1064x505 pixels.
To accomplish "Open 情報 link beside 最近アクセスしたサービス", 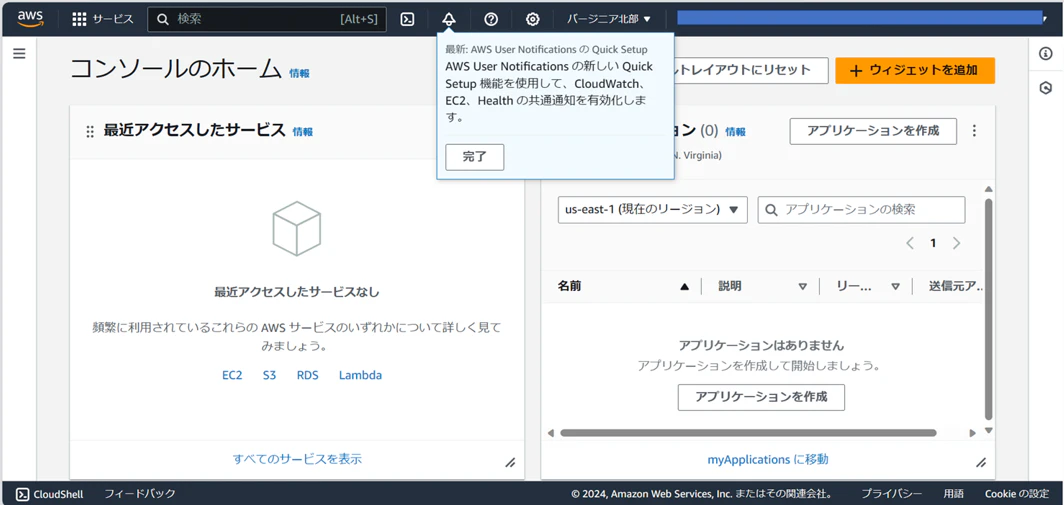I will coord(303,132).
